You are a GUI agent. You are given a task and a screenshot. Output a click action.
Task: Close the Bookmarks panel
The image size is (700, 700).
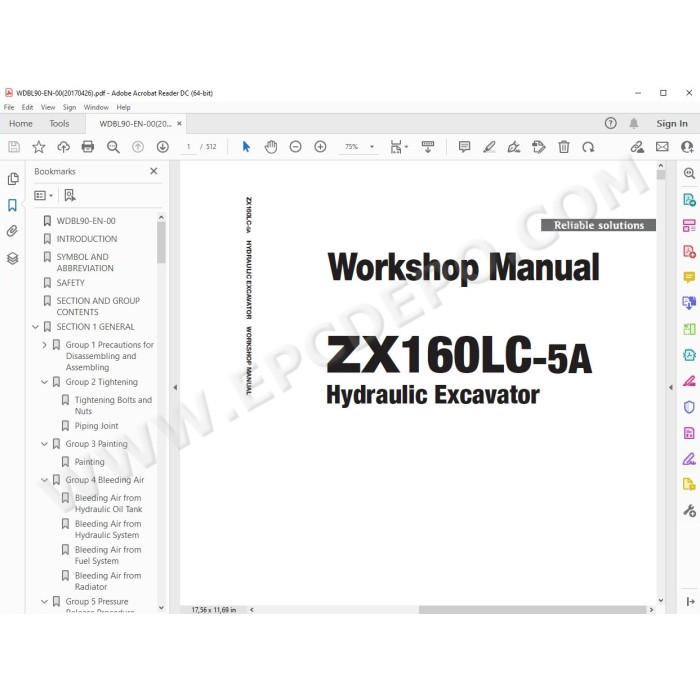pyautogui.click(x=154, y=171)
